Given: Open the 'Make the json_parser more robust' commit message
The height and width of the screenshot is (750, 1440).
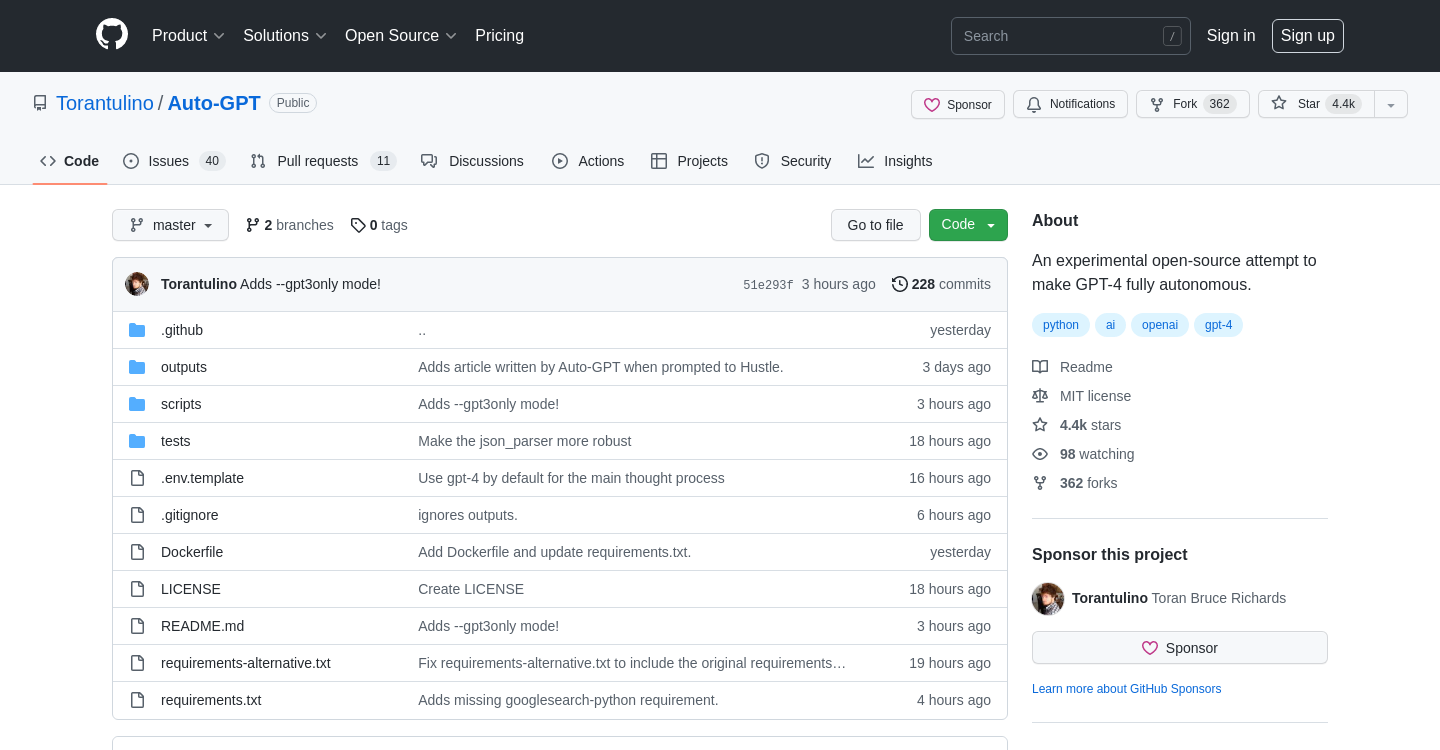Looking at the screenshot, I should coord(525,441).
